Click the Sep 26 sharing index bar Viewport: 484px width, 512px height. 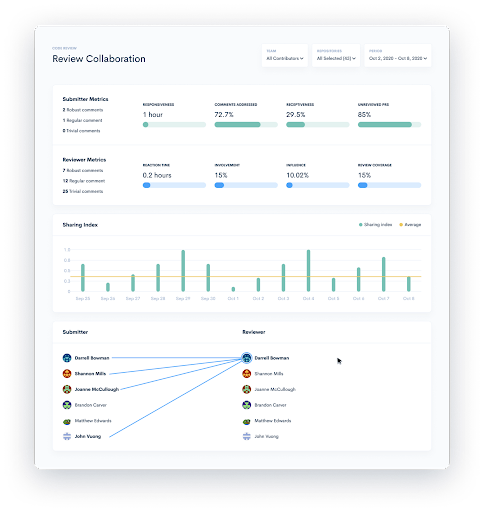[x=108, y=287]
